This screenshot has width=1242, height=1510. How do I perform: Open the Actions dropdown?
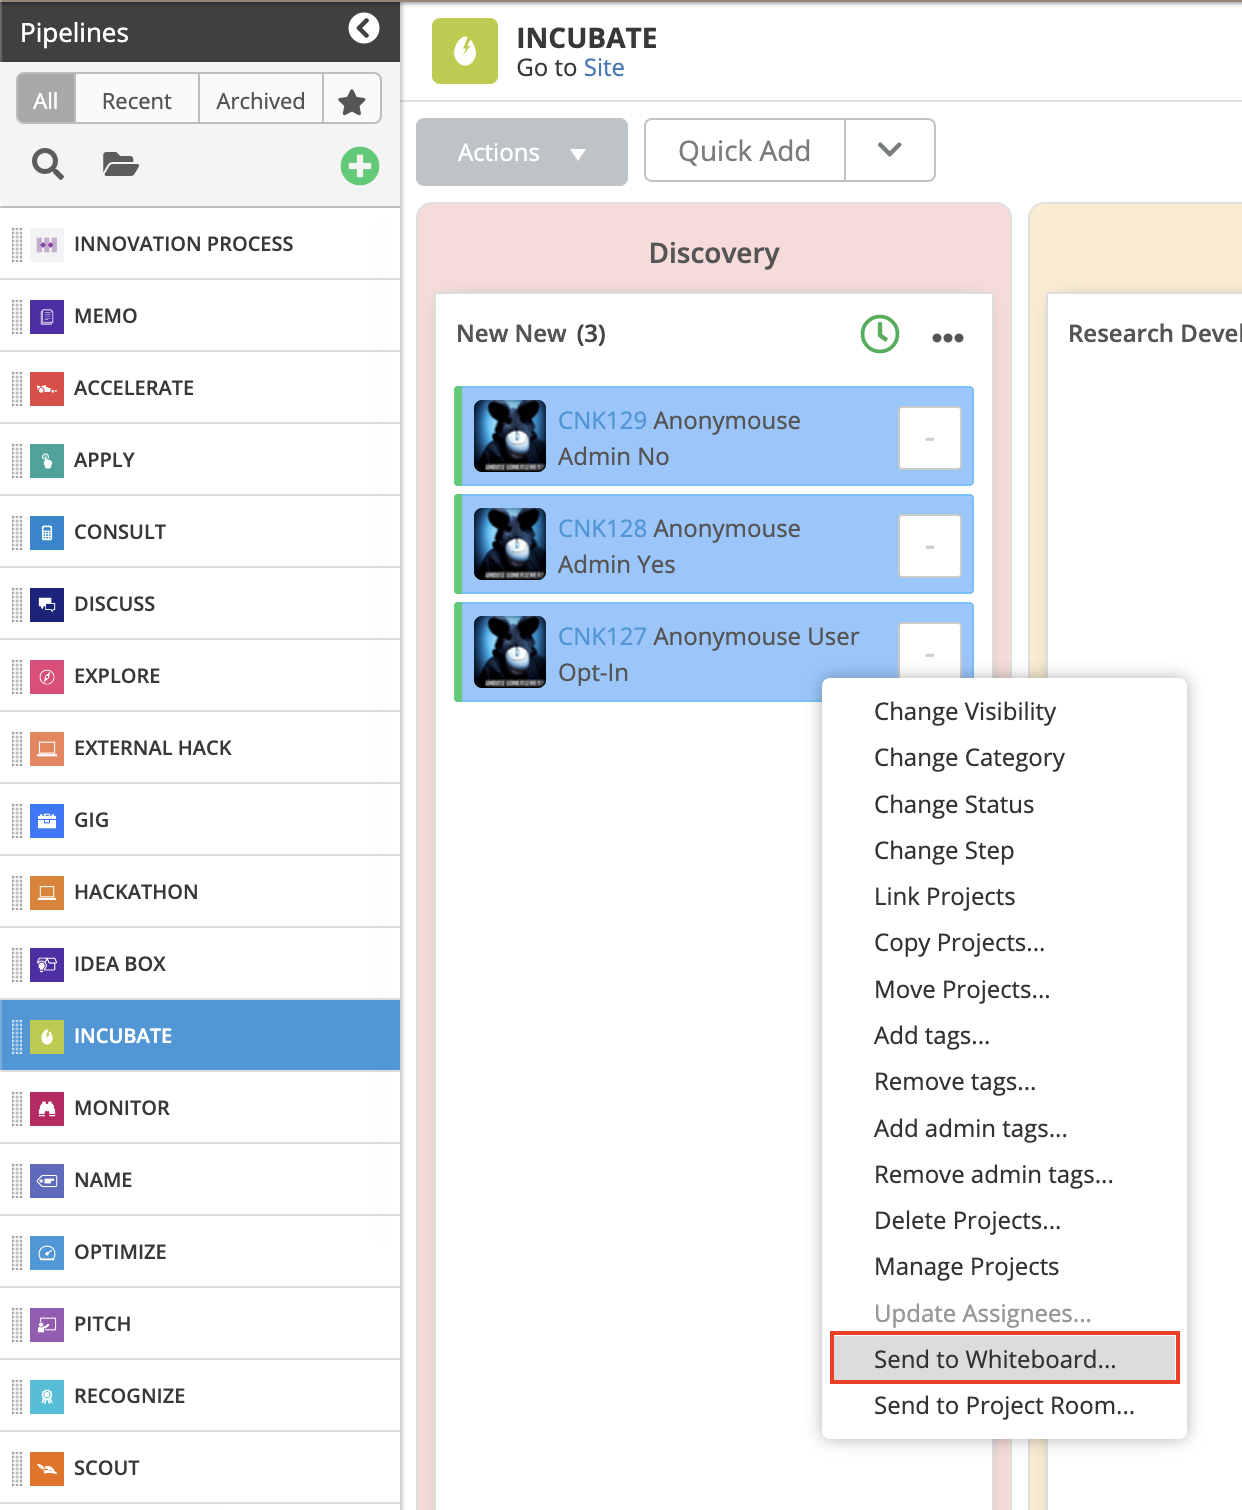point(522,152)
